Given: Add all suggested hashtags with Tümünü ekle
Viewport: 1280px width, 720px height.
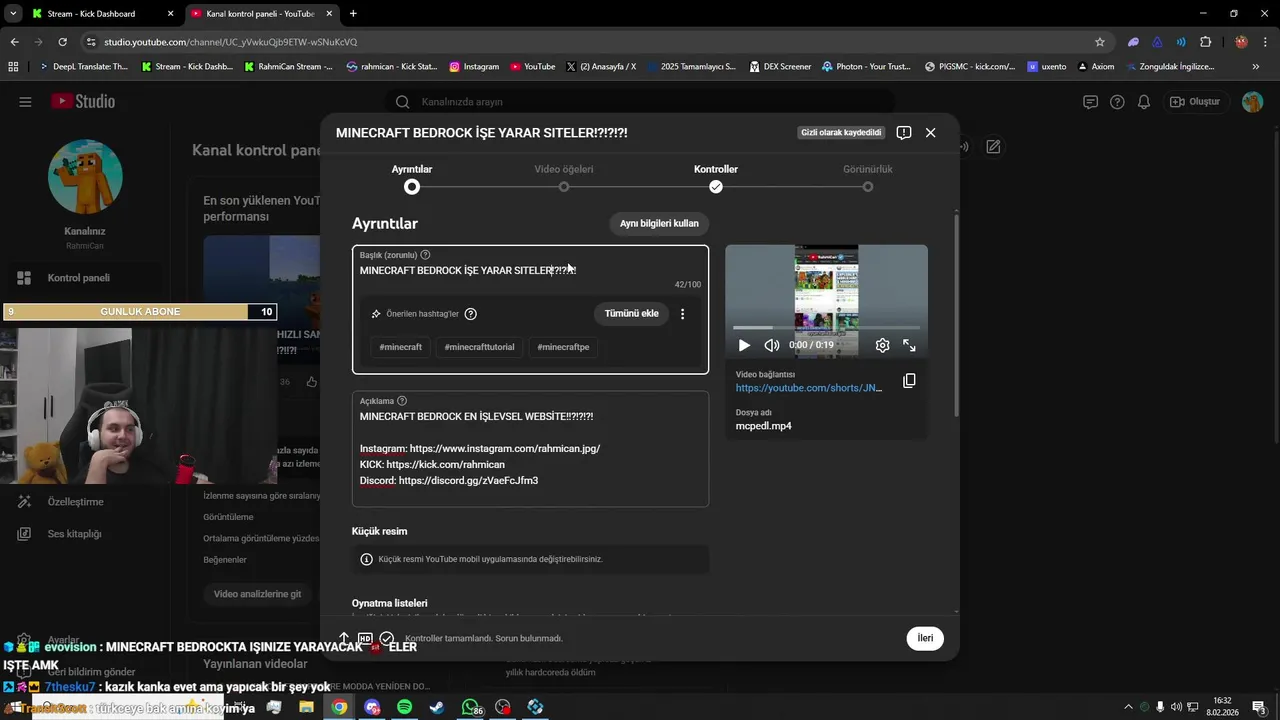Looking at the screenshot, I should pos(632,314).
